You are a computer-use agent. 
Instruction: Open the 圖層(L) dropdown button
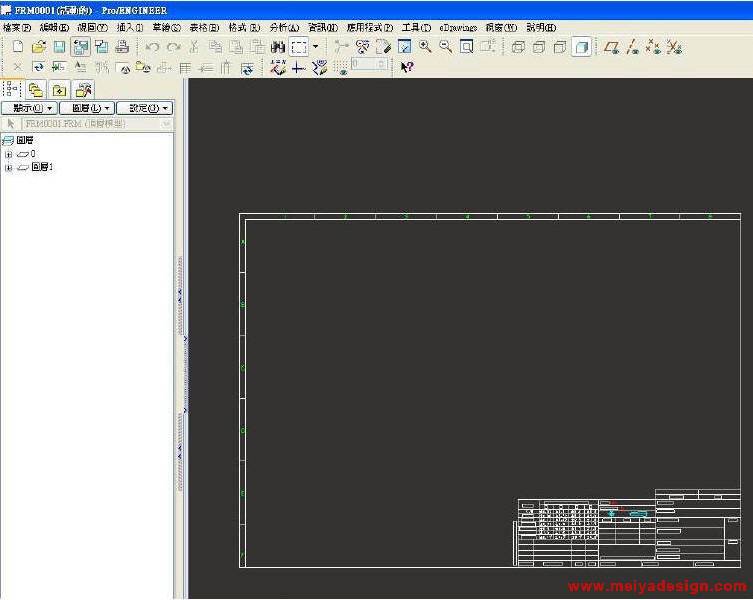coord(87,108)
